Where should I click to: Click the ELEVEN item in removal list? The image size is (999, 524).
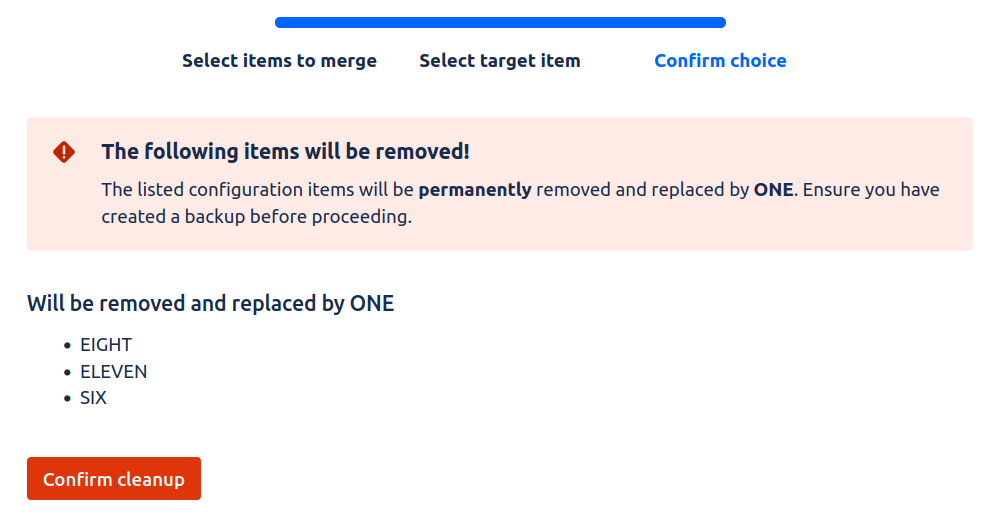(x=114, y=372)
